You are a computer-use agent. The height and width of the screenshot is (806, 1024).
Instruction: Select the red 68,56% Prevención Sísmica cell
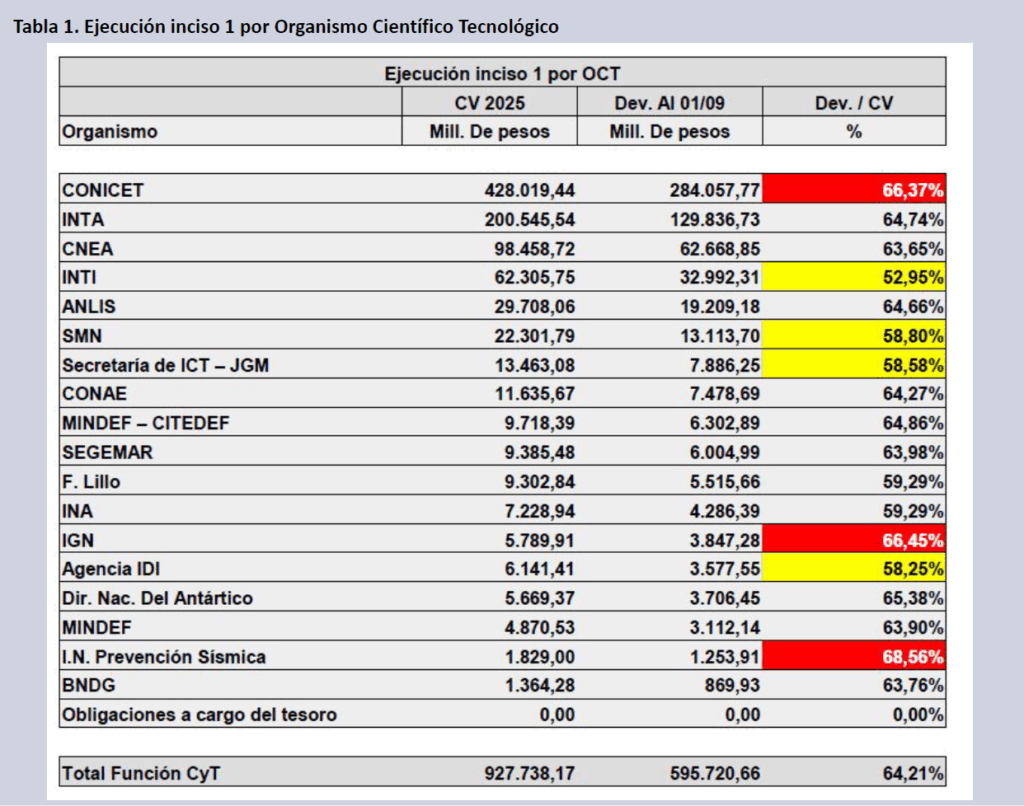tap(853, 657)
